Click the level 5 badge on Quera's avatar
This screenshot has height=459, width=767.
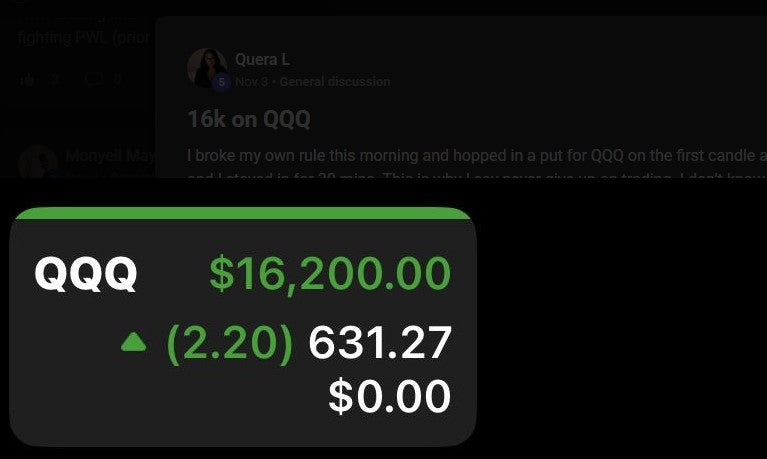(222, 82)
